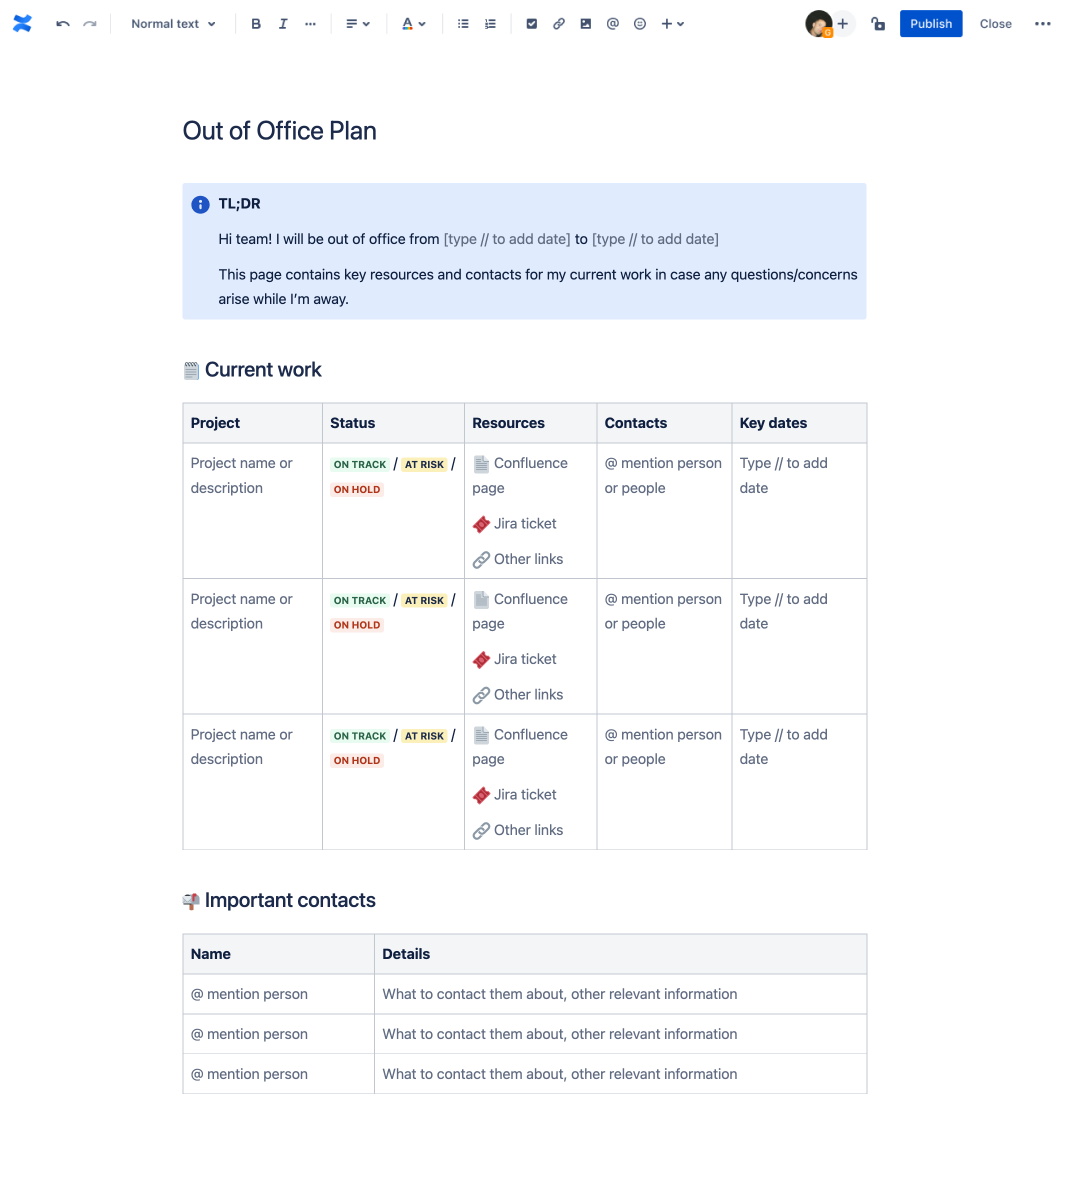
Task: Open the emoji picker
Action: pos(639,23)
